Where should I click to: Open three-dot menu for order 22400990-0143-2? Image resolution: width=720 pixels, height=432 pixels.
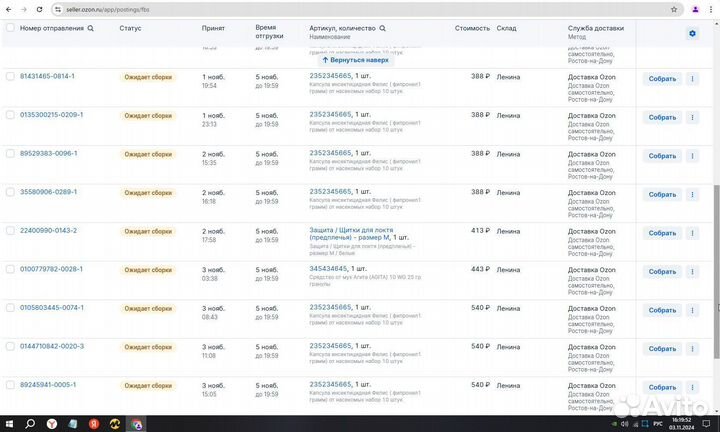point(692,233)
